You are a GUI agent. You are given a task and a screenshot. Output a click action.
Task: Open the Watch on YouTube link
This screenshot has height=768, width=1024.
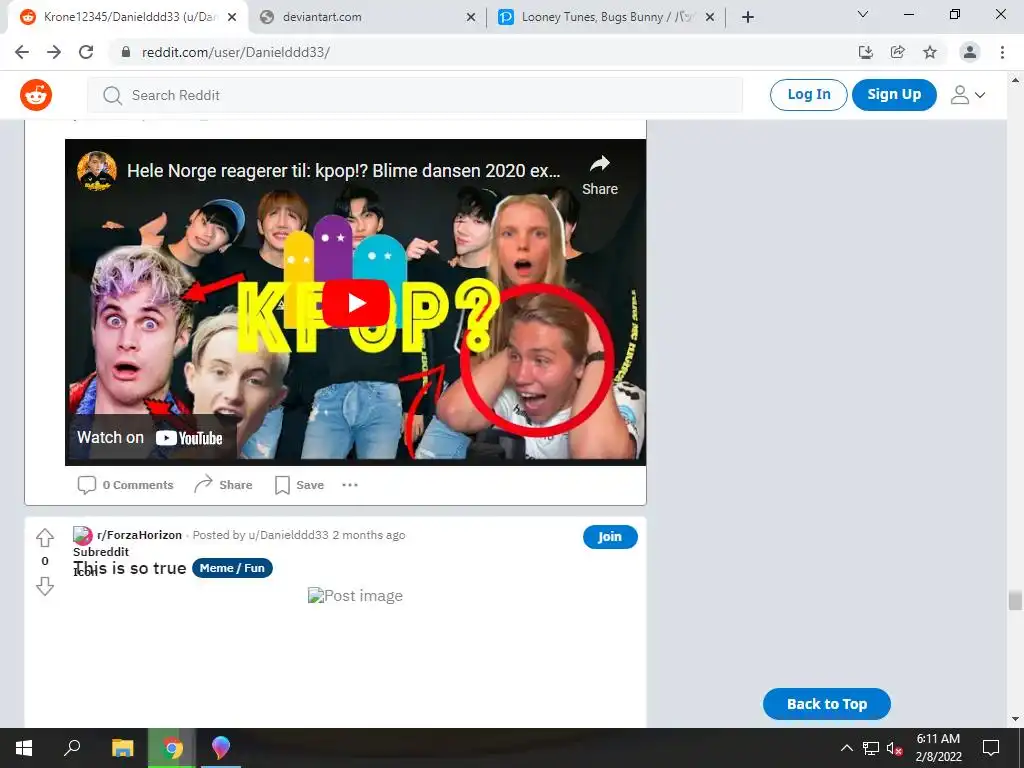tap(150, 438)
